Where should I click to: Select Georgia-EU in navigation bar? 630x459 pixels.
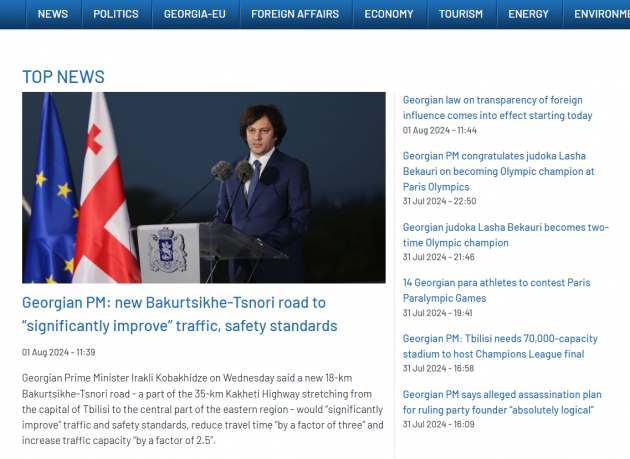[x=194, y=14]
